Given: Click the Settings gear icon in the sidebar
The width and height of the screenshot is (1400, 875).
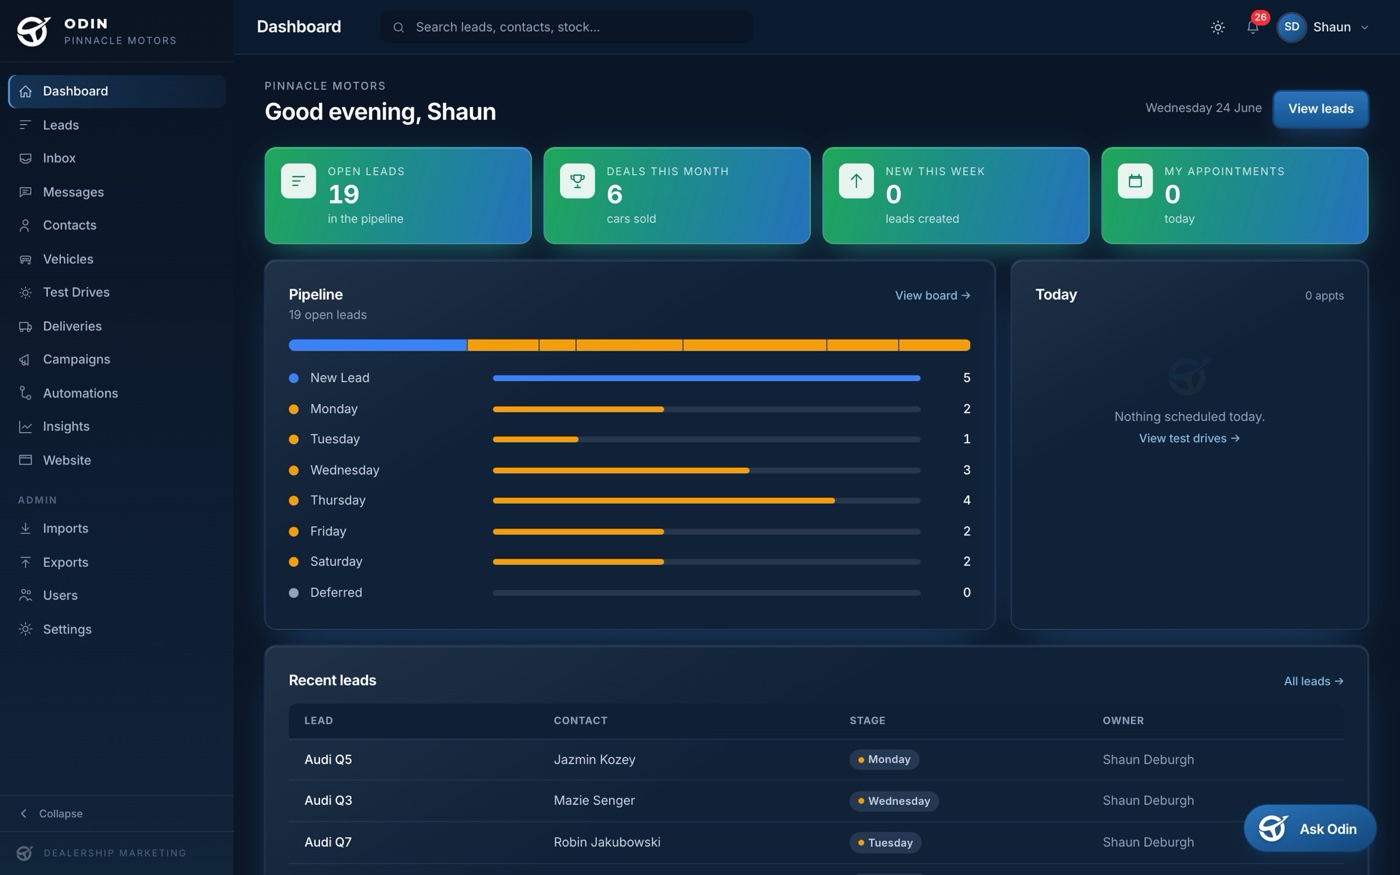Looking at the screenshot, I should click(25, 629).
